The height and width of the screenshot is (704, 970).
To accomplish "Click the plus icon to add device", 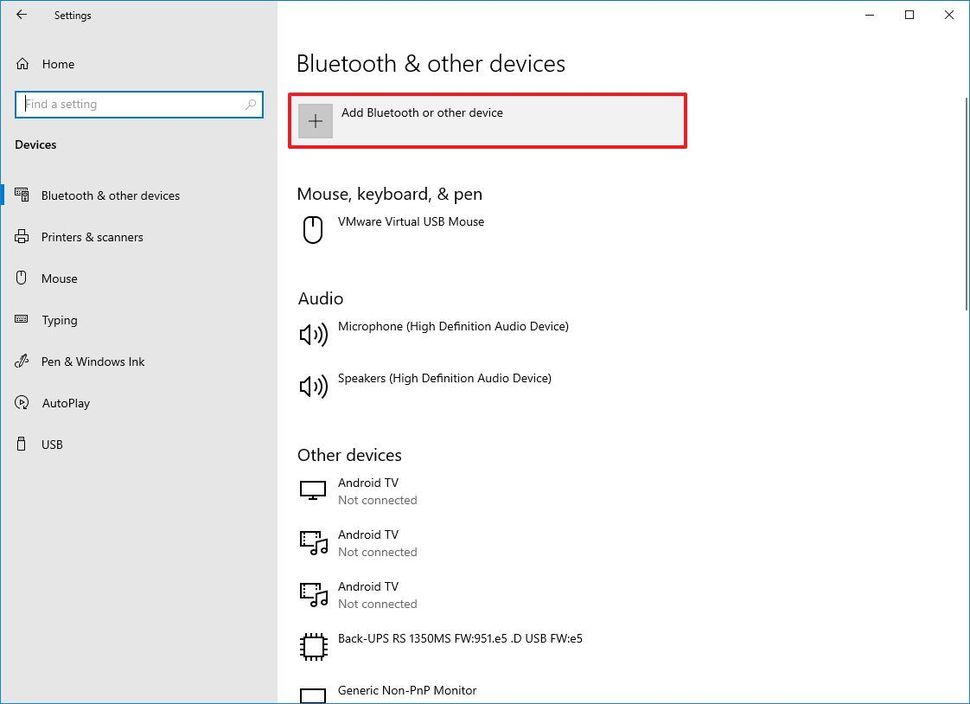I will click(316, 121).
